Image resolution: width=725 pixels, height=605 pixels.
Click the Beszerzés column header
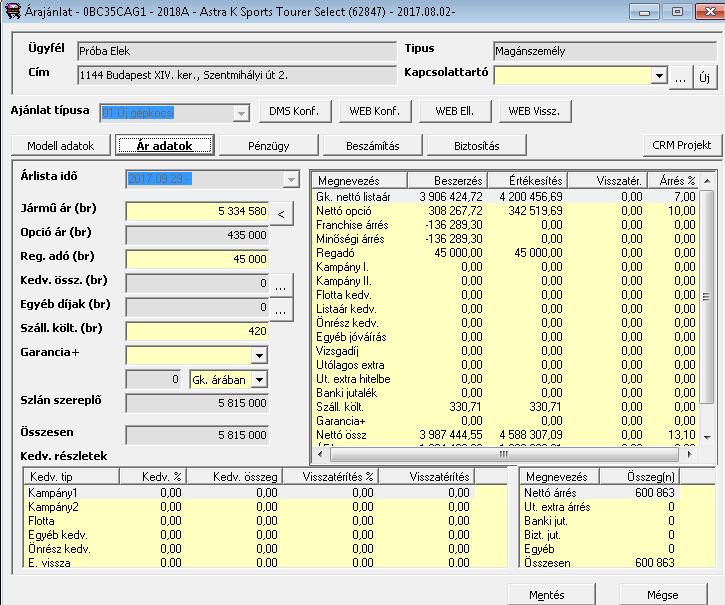[x=447, y=180]
